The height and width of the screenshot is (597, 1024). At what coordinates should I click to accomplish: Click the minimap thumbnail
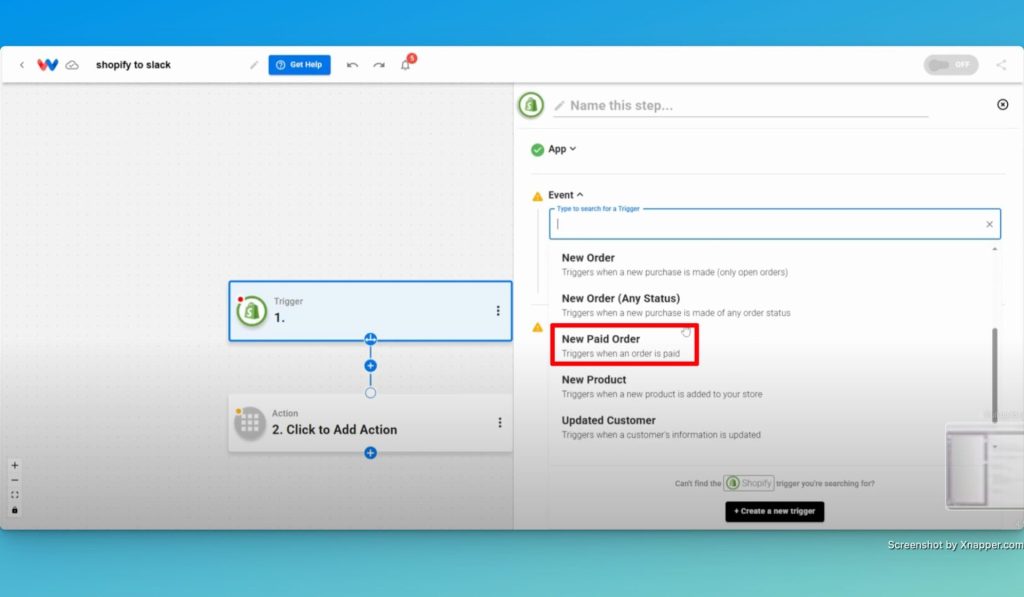984,466
